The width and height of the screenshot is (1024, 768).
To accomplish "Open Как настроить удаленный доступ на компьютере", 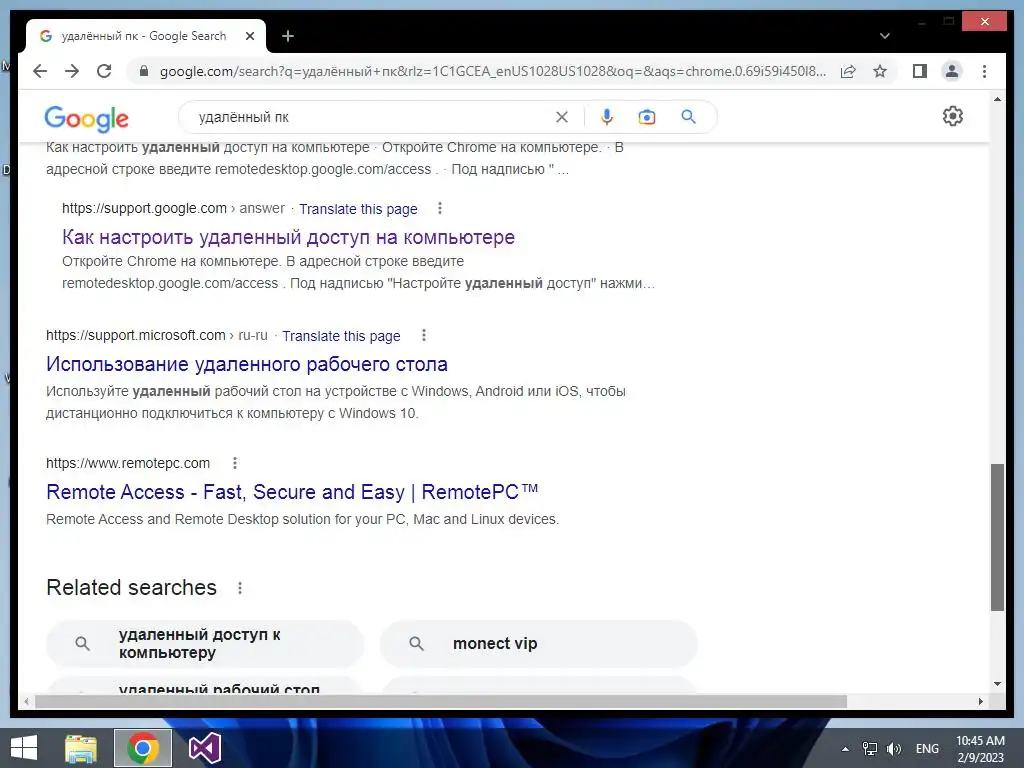I will (x=288, y=237).
